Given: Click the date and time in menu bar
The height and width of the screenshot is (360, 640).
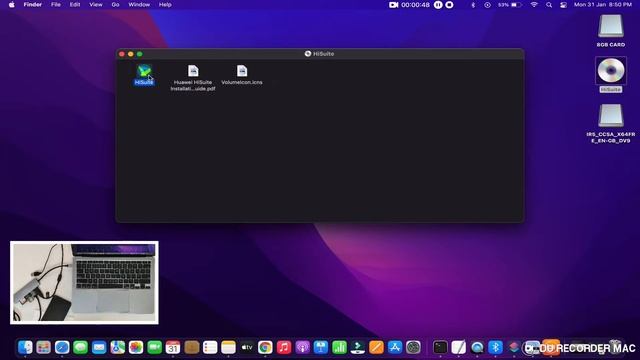Looking at the screenshot, I should (x=603, y=4).
